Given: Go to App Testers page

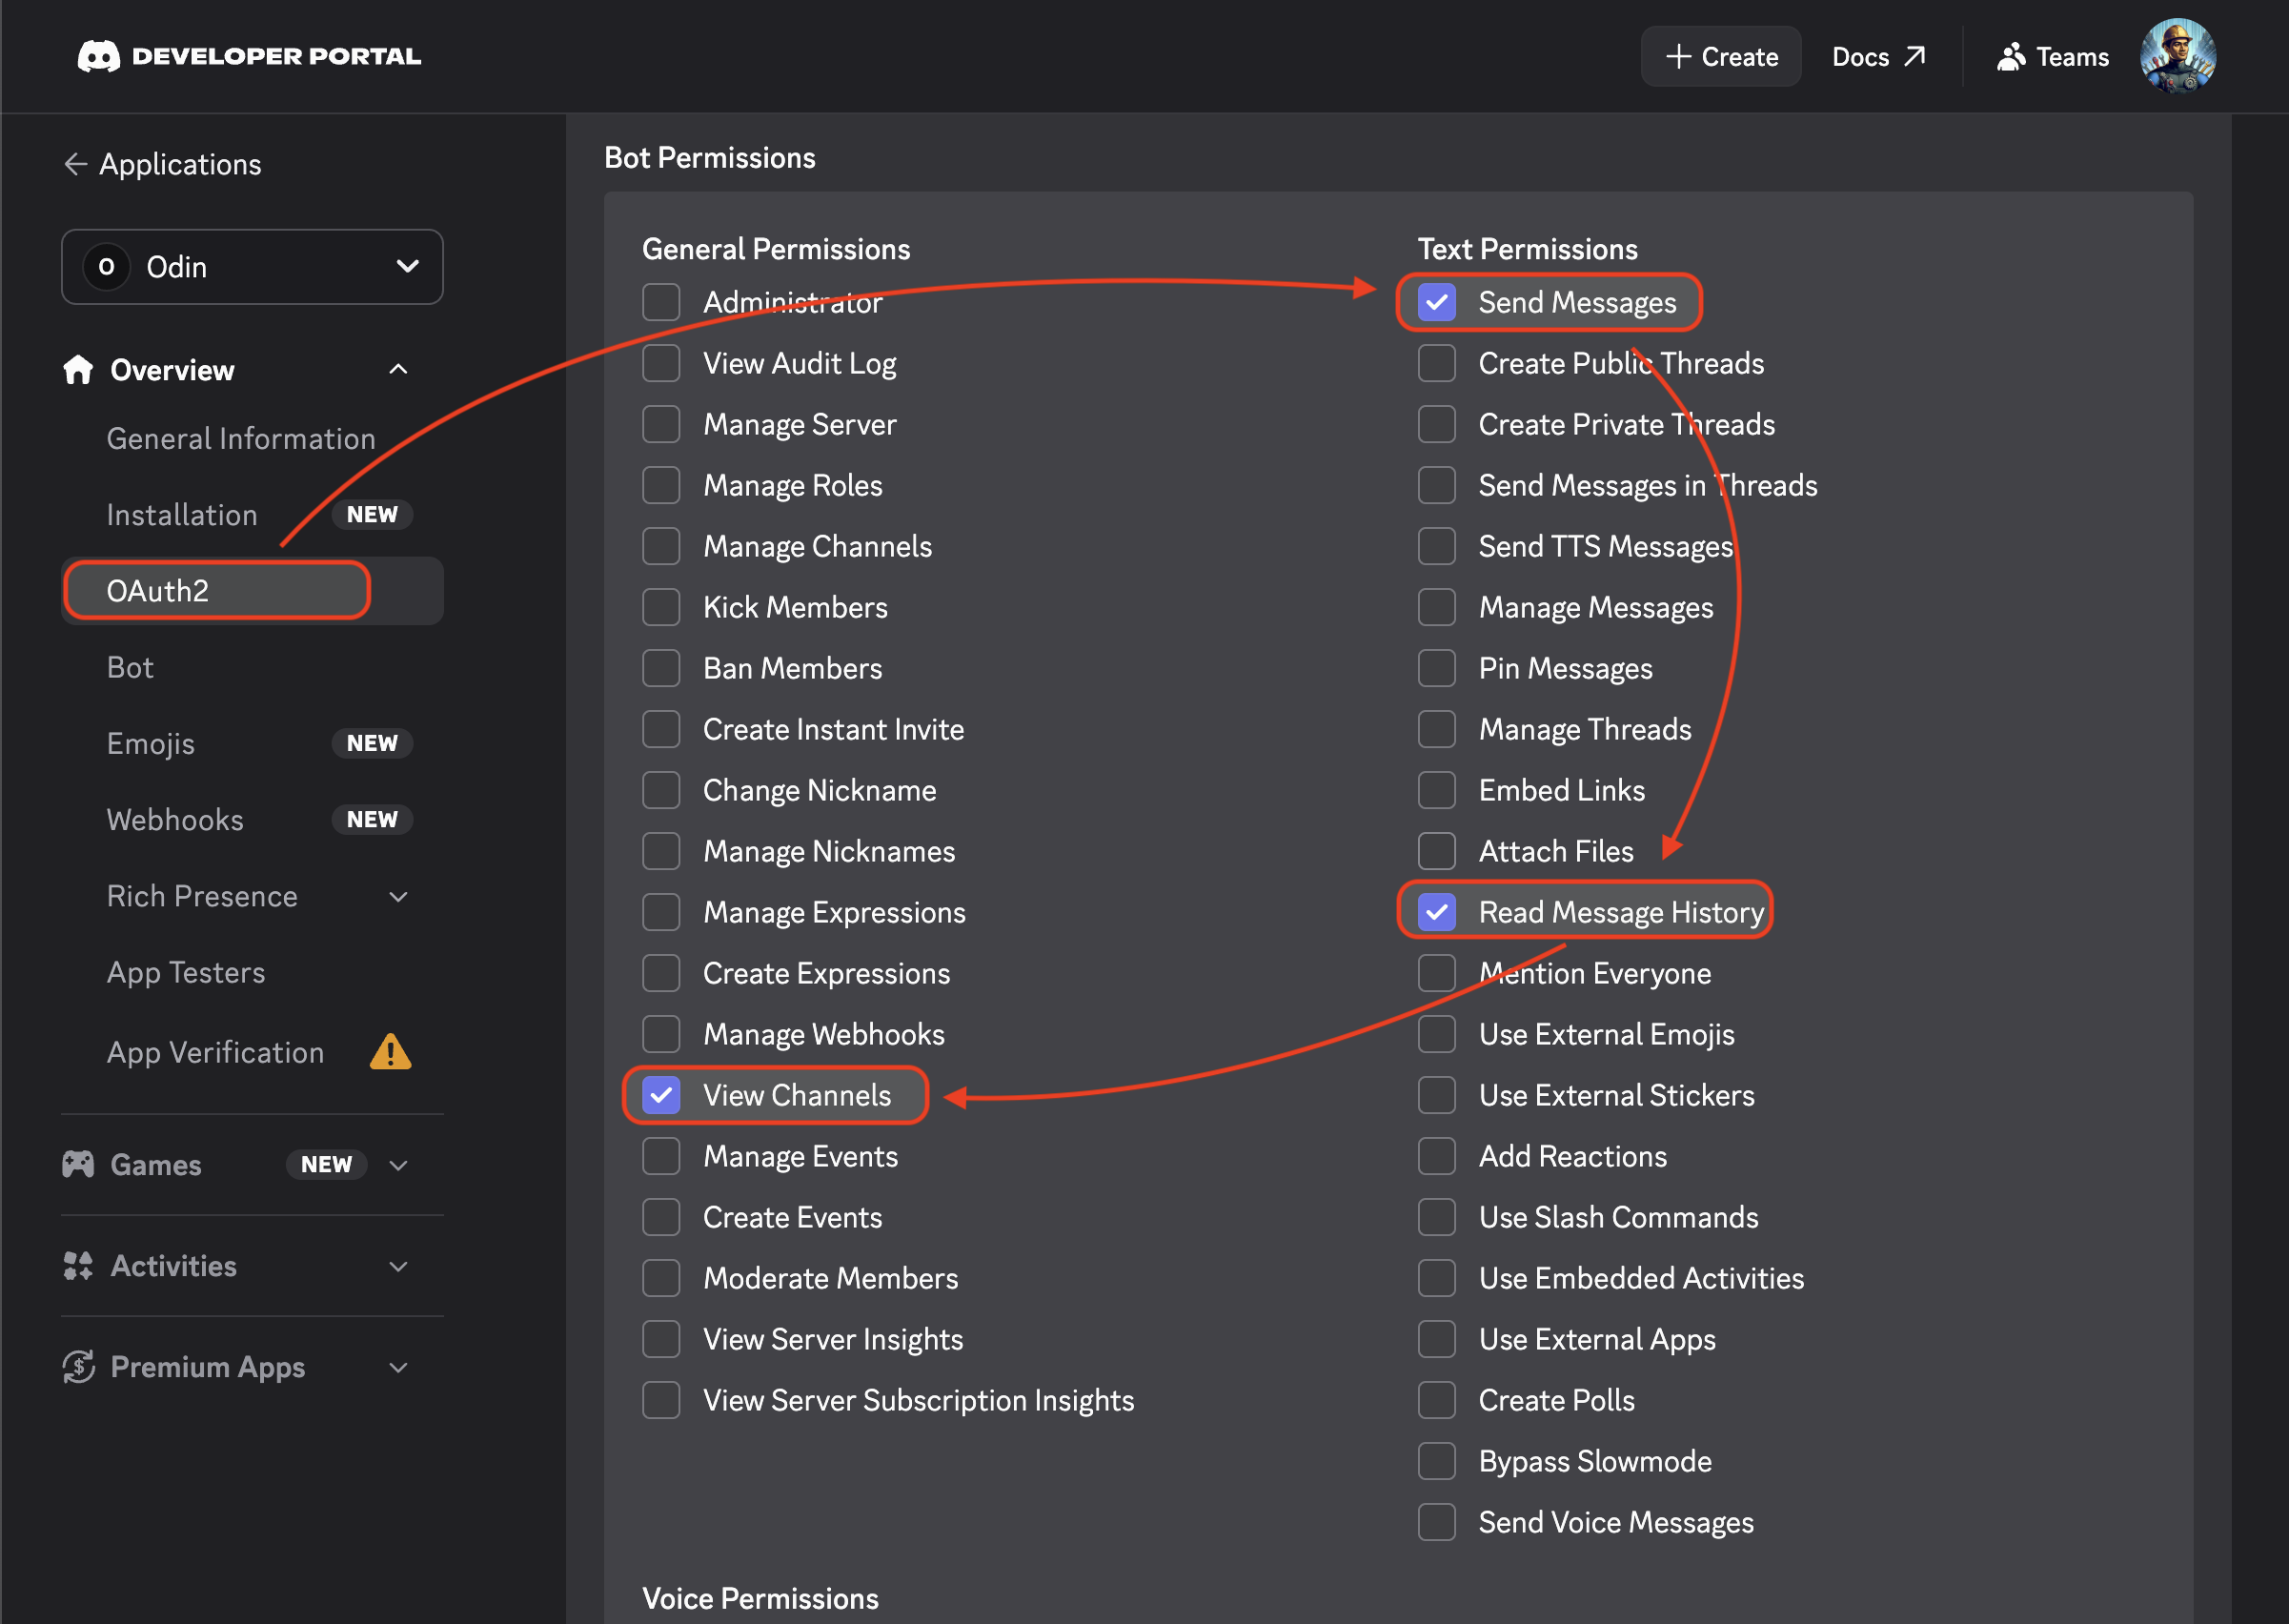Looking at the screenshot, I should pyautogui.click(x=186, y=972).
